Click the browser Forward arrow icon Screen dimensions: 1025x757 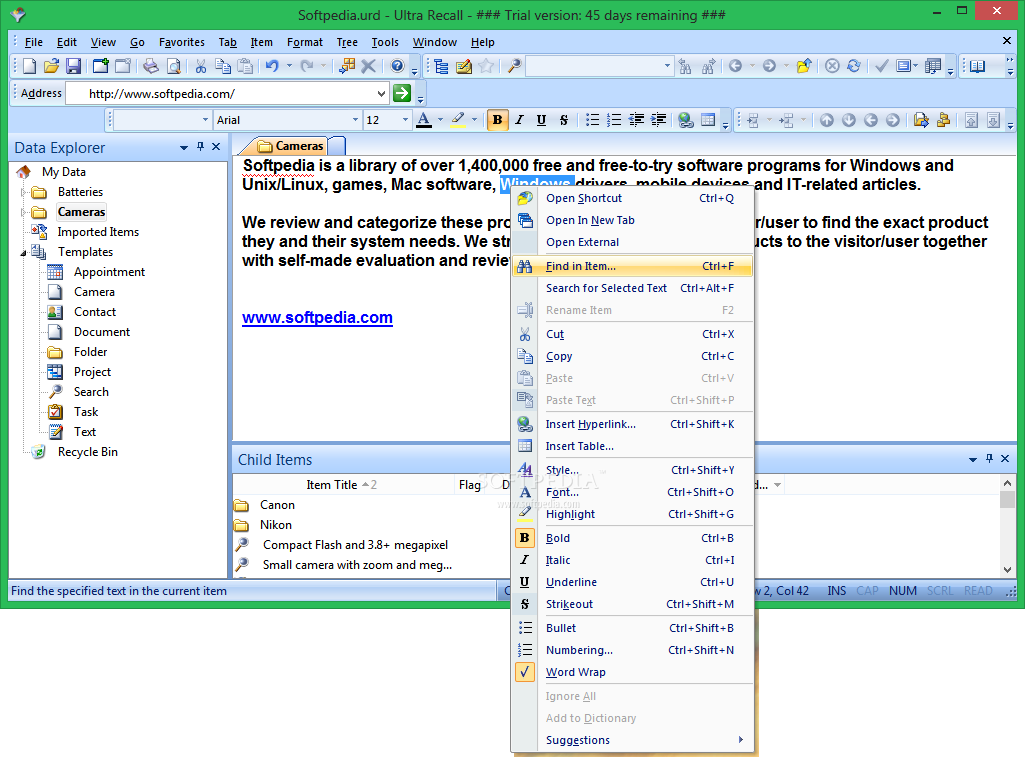point(769,66)
